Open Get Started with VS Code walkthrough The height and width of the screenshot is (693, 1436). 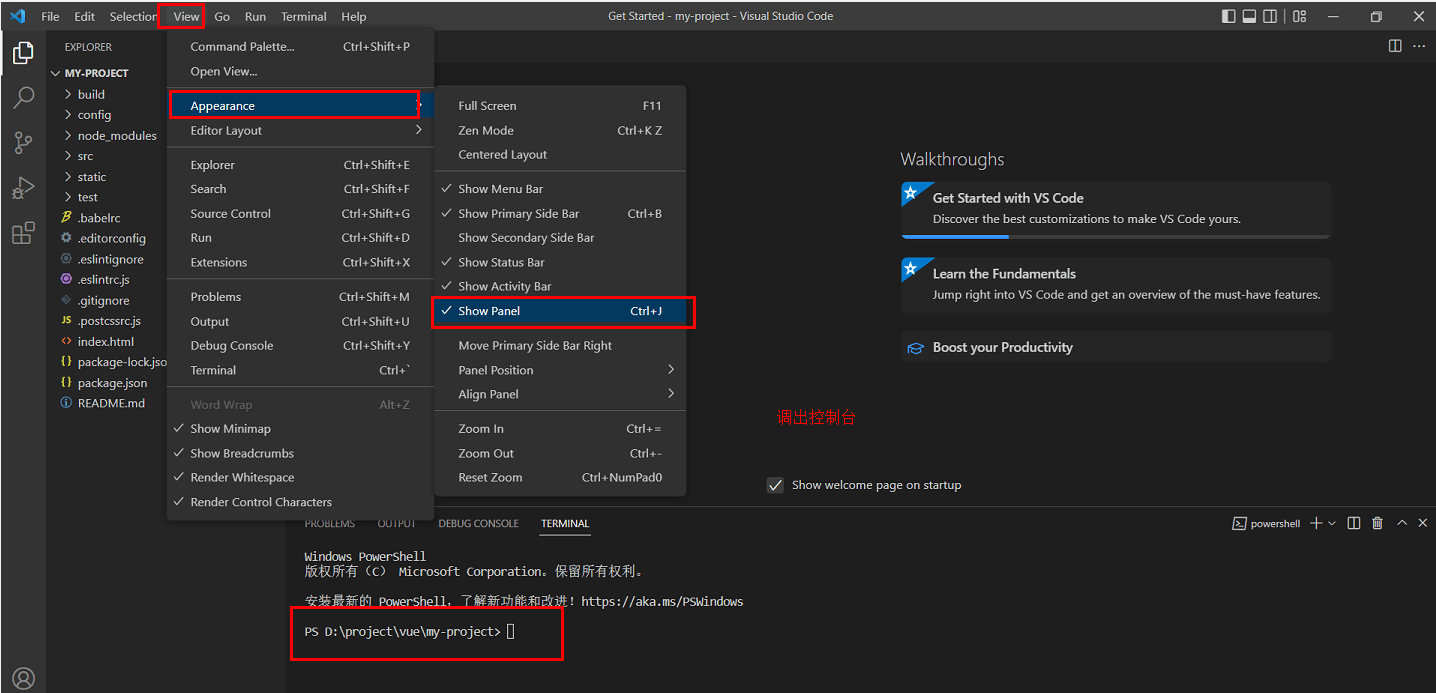[x=1116, y=208]
